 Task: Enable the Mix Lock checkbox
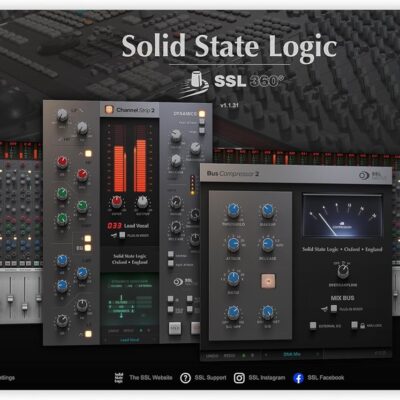tap(354, 325)
